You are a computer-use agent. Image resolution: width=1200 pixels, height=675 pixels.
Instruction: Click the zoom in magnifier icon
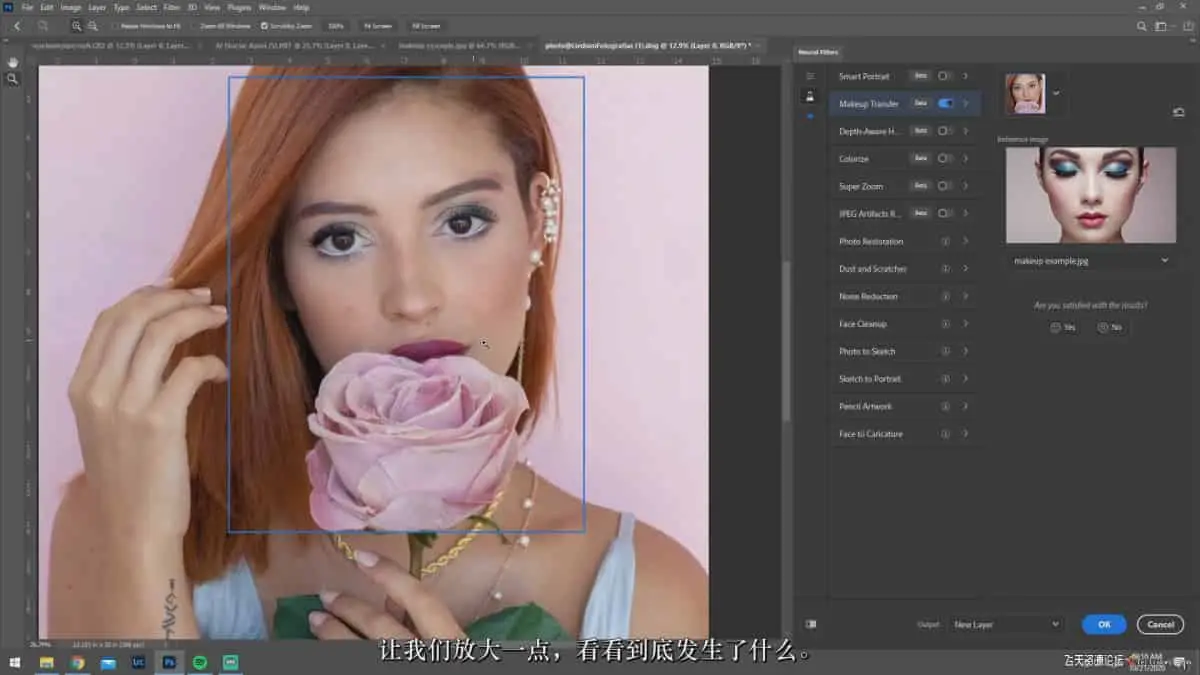pos(77,25)
